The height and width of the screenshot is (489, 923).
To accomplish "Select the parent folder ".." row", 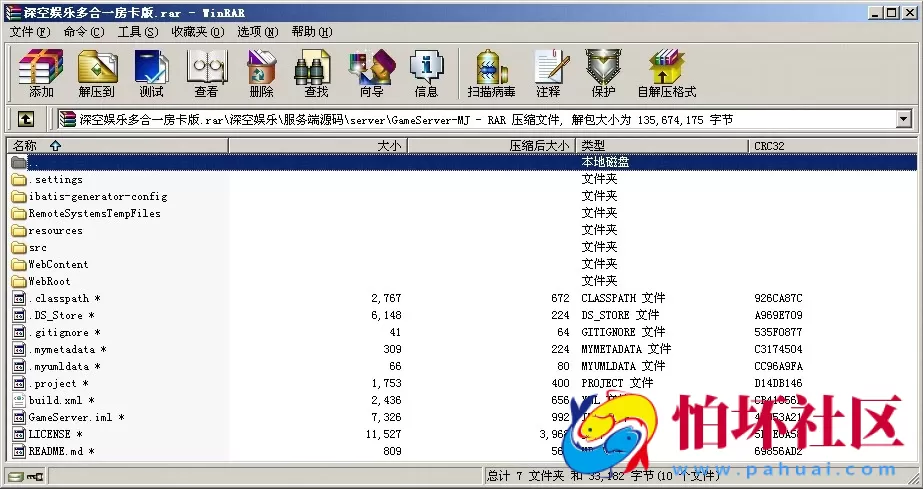I will pyautogui.click(x=463, y=162).
